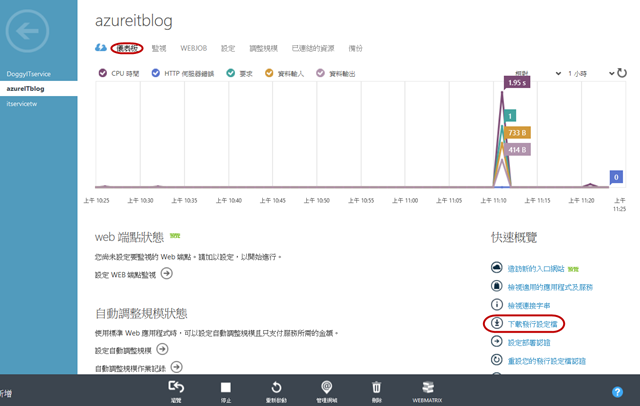Click arrow next to 設定自動調整規模
This screenshot has height=406, width=640.
tap(162, 349)
